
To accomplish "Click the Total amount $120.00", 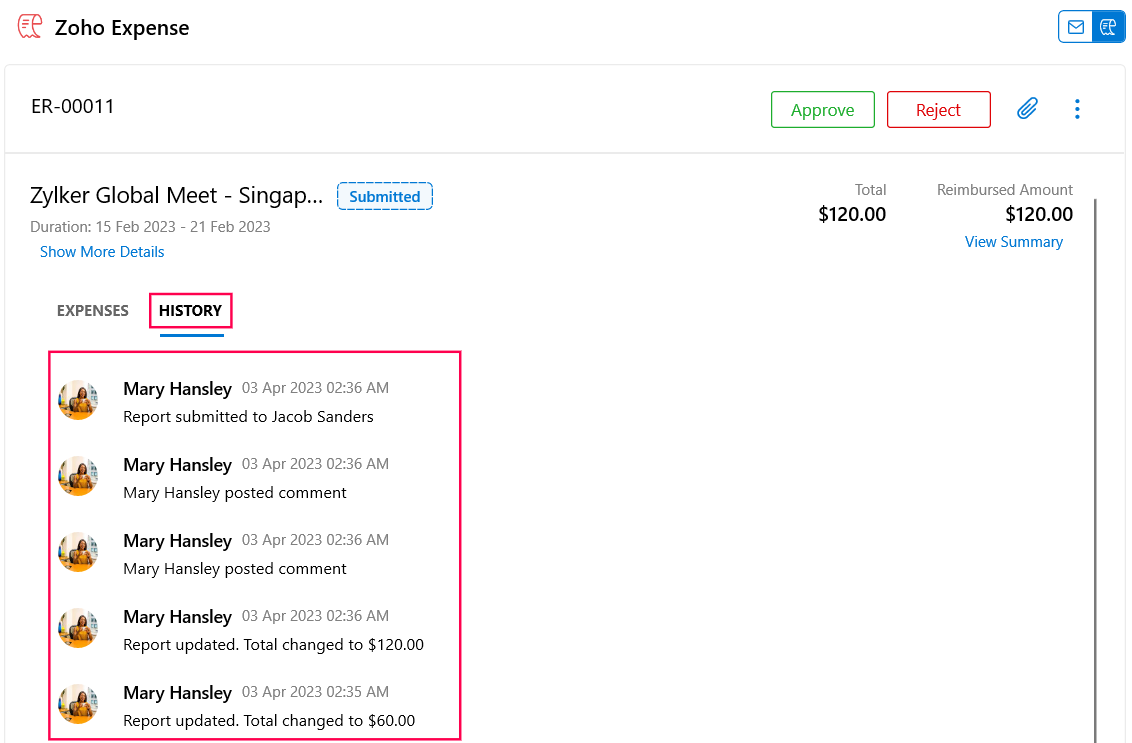I will coord(852,214).
